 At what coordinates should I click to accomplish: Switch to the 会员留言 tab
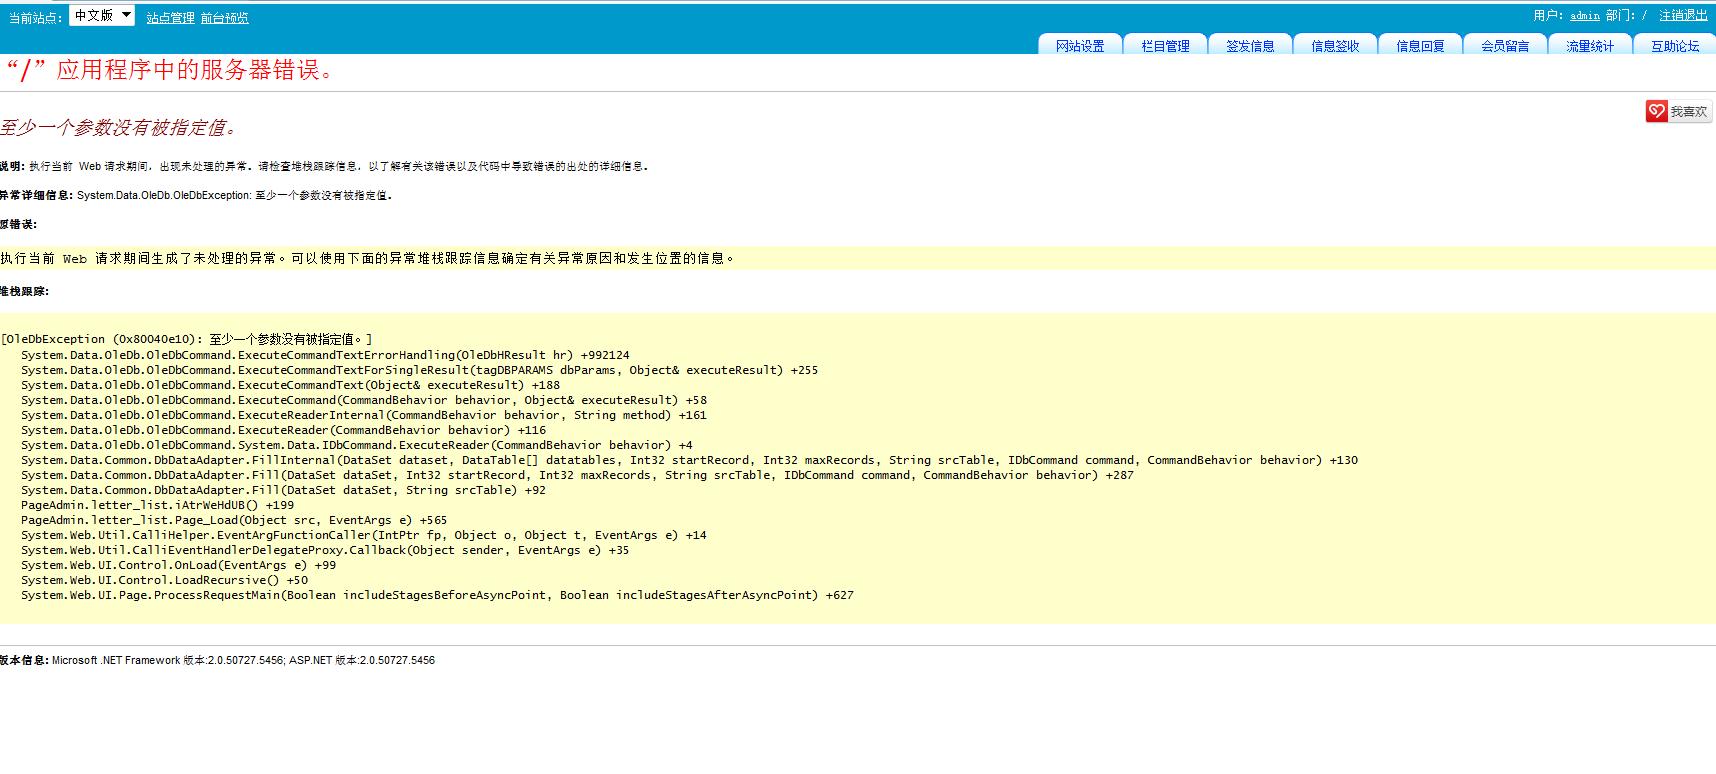[x=1505, y=46]
